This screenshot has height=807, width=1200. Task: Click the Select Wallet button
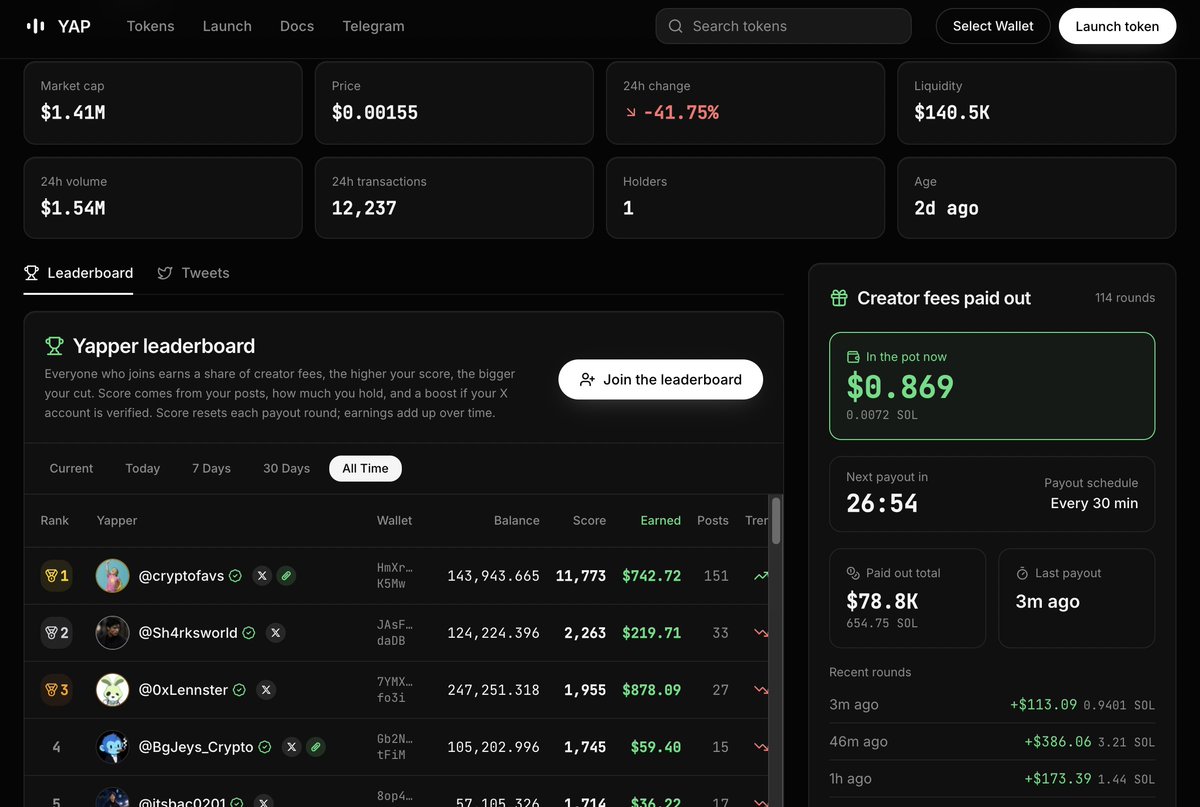[993, 26]
